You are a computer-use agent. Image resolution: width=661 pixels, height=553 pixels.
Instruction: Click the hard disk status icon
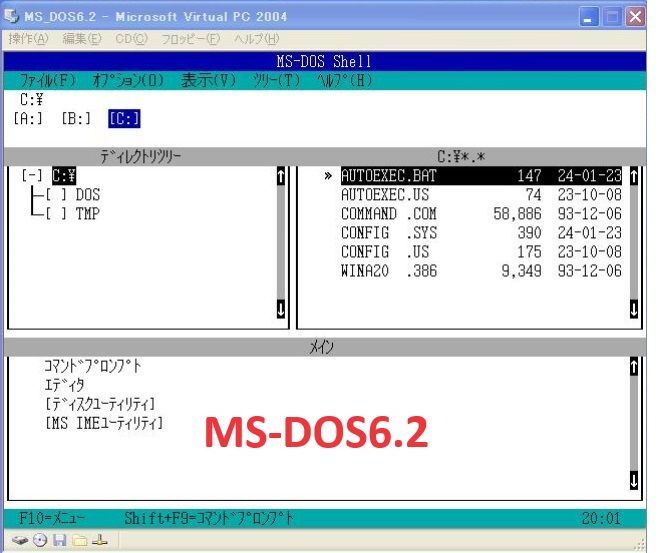coord(19,540)
